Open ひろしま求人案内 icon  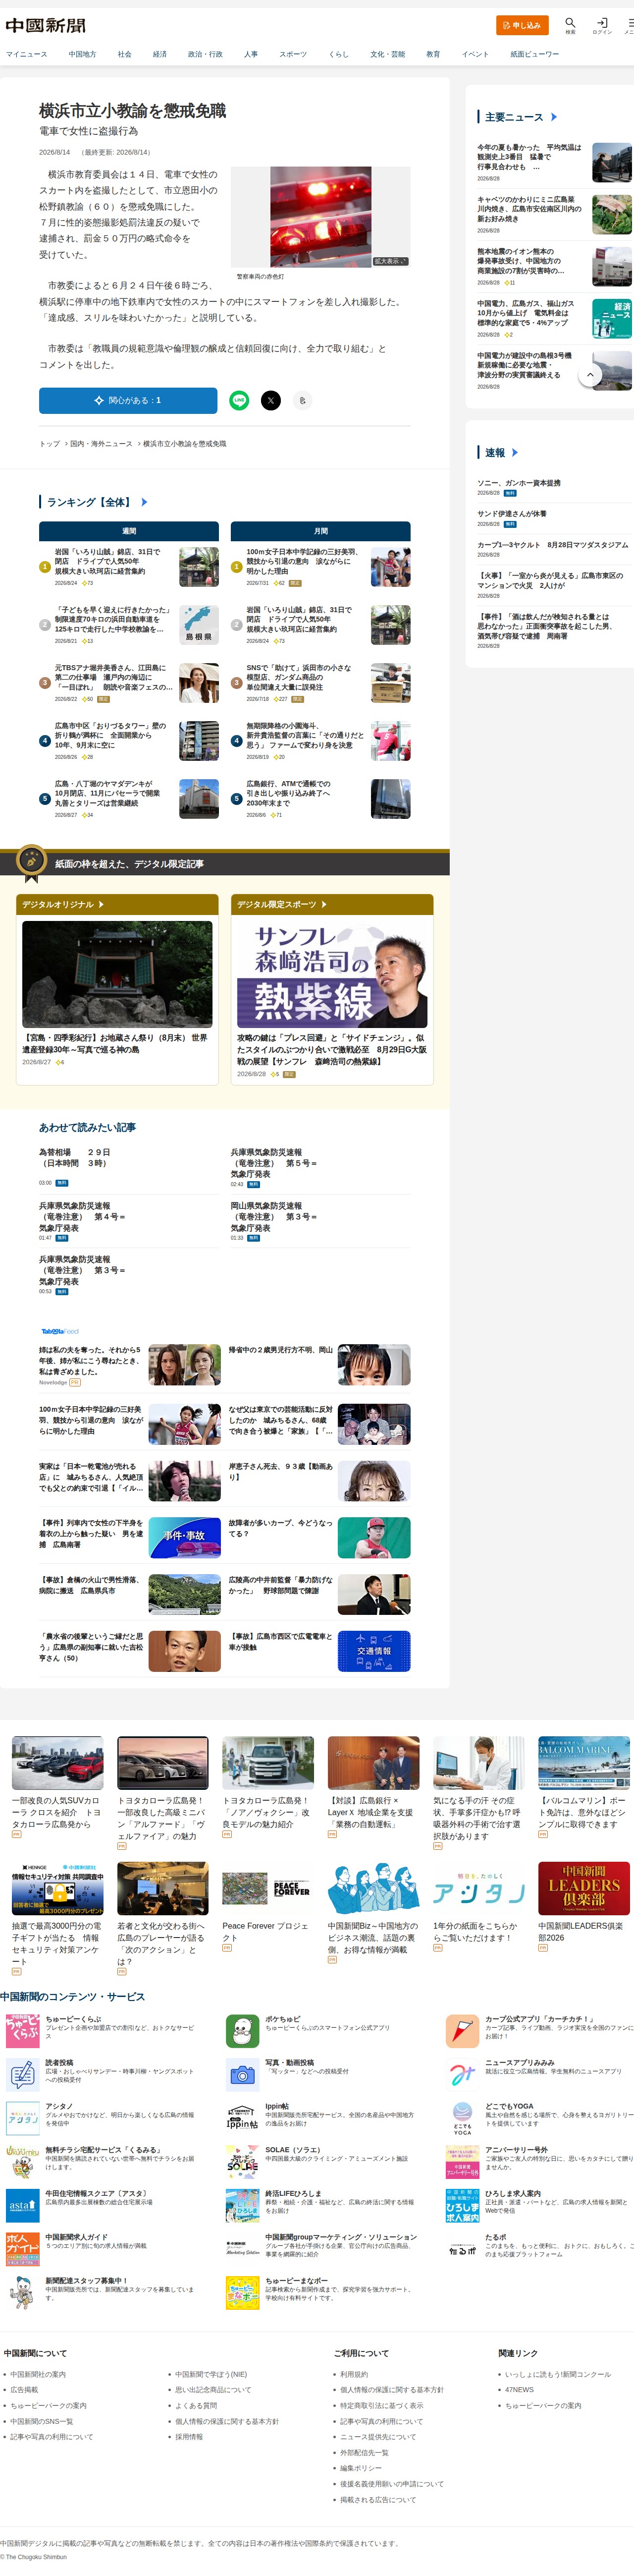click(x=462, y=2206)
